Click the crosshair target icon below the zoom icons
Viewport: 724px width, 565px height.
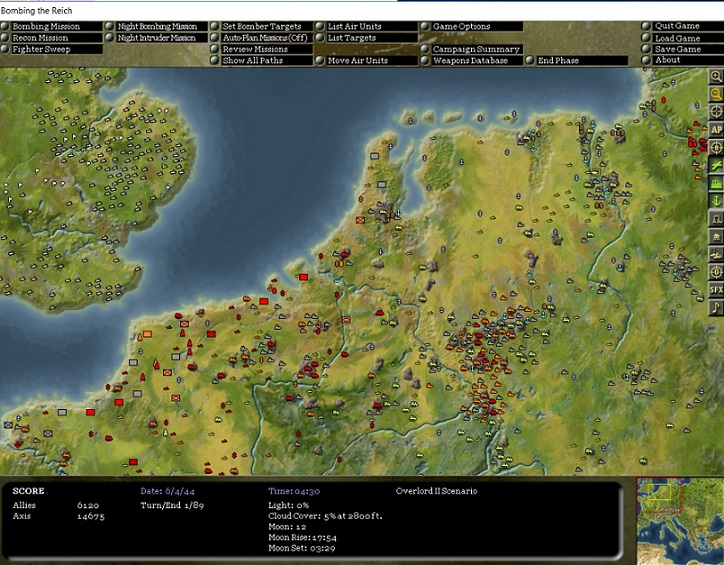[716, 112]
